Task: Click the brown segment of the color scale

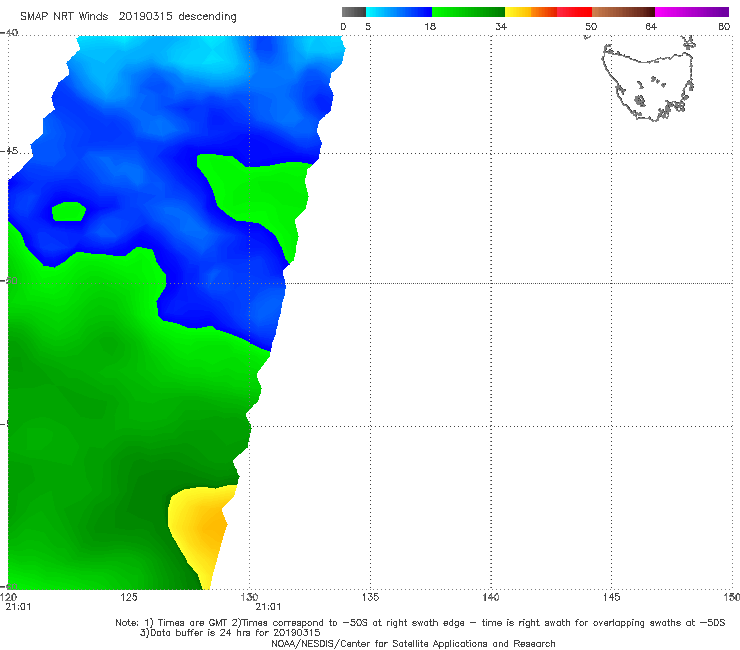Action: (623, 12)
